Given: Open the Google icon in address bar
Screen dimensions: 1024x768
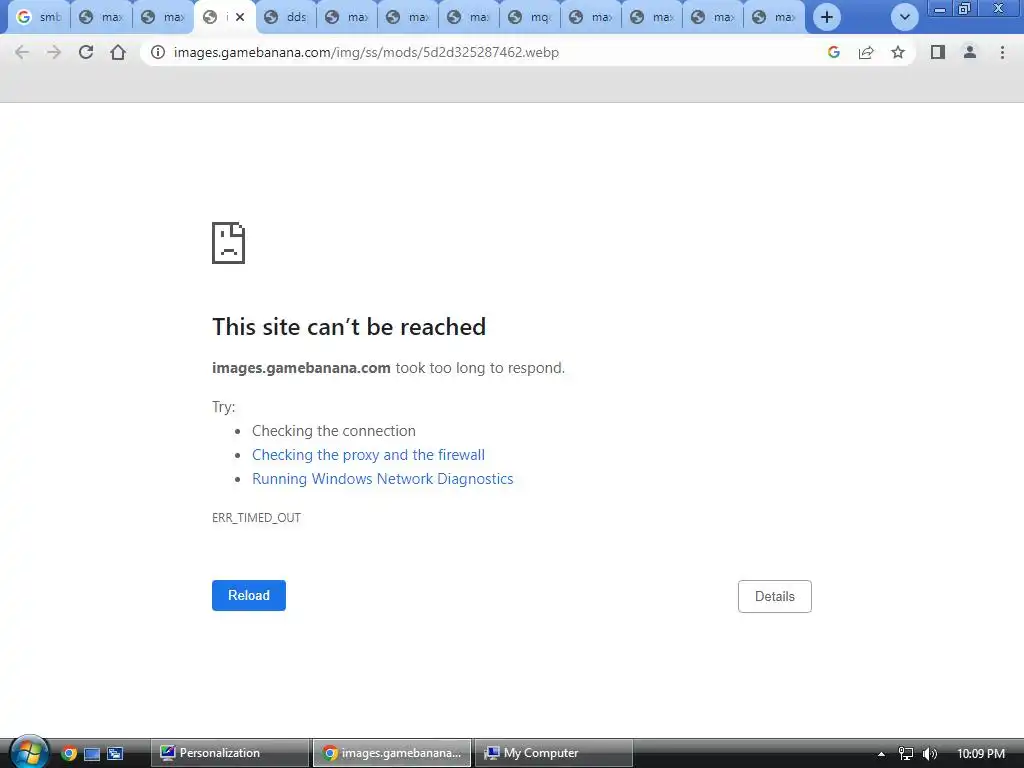Looking at the screenshot, I should (833, 52).
